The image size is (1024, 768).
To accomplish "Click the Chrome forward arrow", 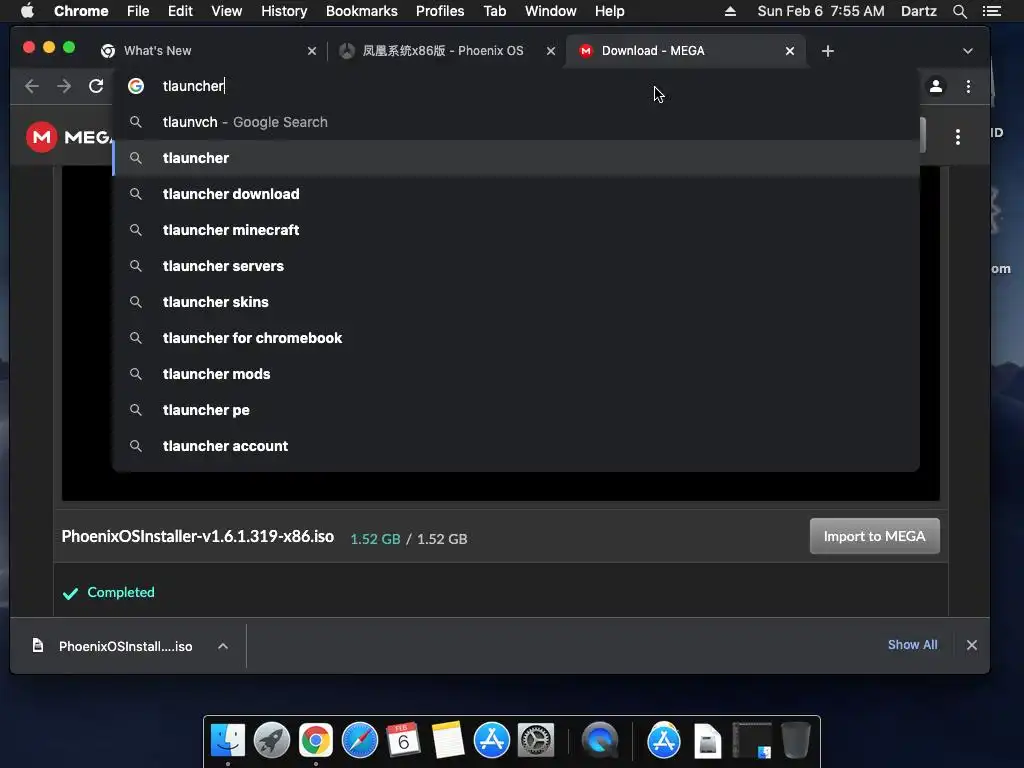I will (x=64, y=86).
